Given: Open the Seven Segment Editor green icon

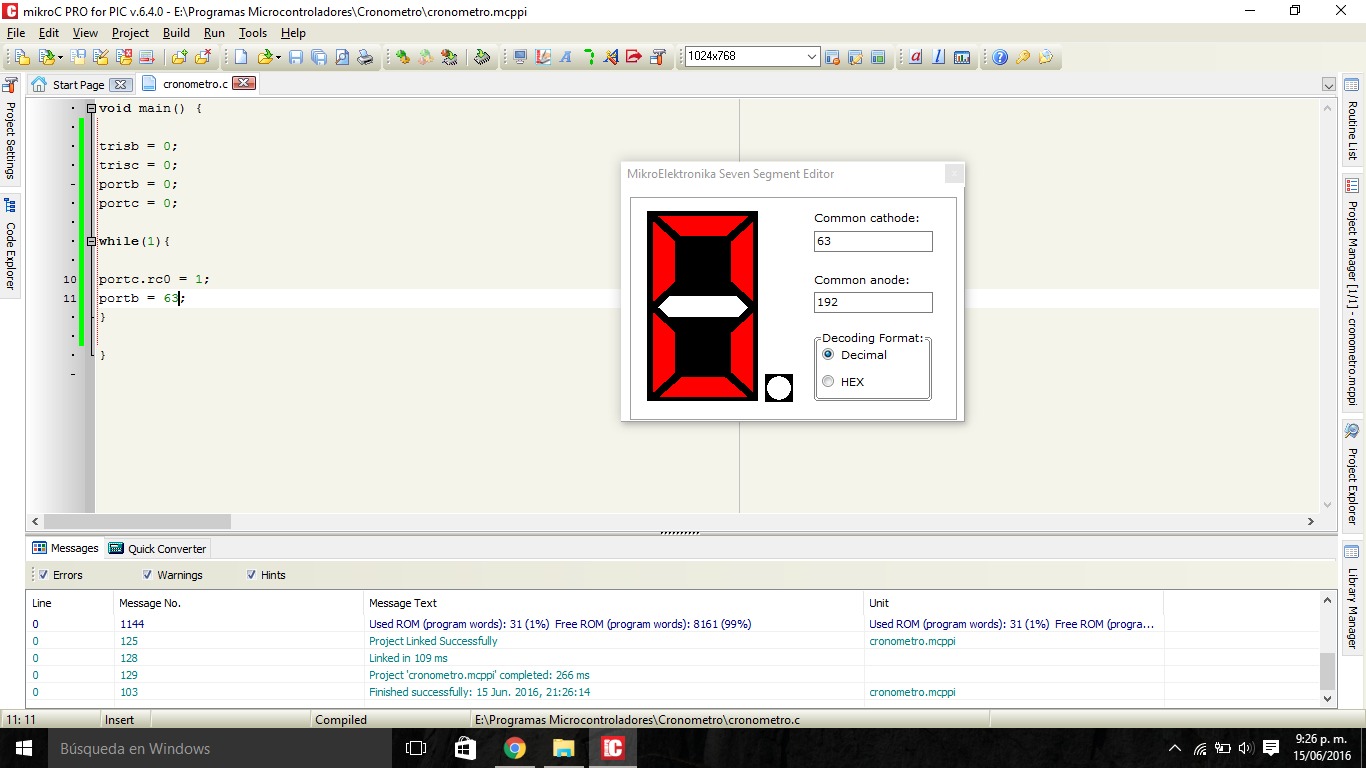Looking at the screenshot, I should (588, 57).
